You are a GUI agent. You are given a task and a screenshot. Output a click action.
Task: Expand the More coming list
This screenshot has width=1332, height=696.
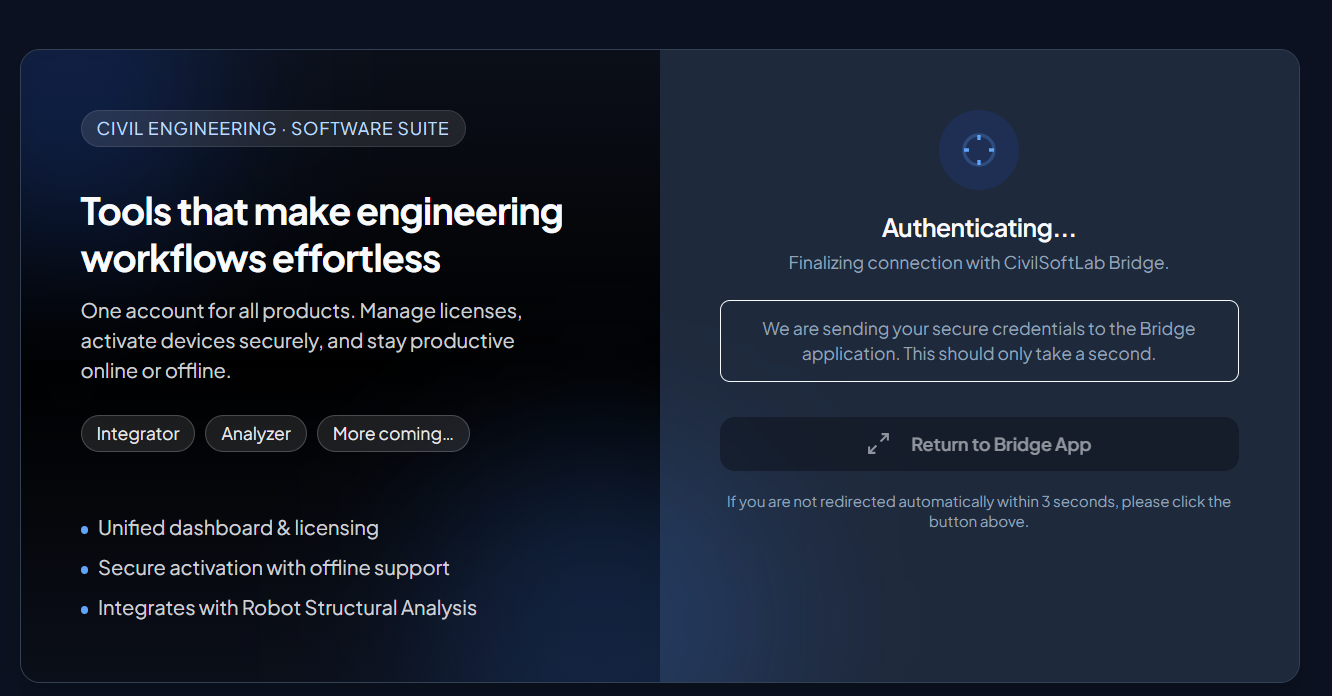[x=393, y=433]
